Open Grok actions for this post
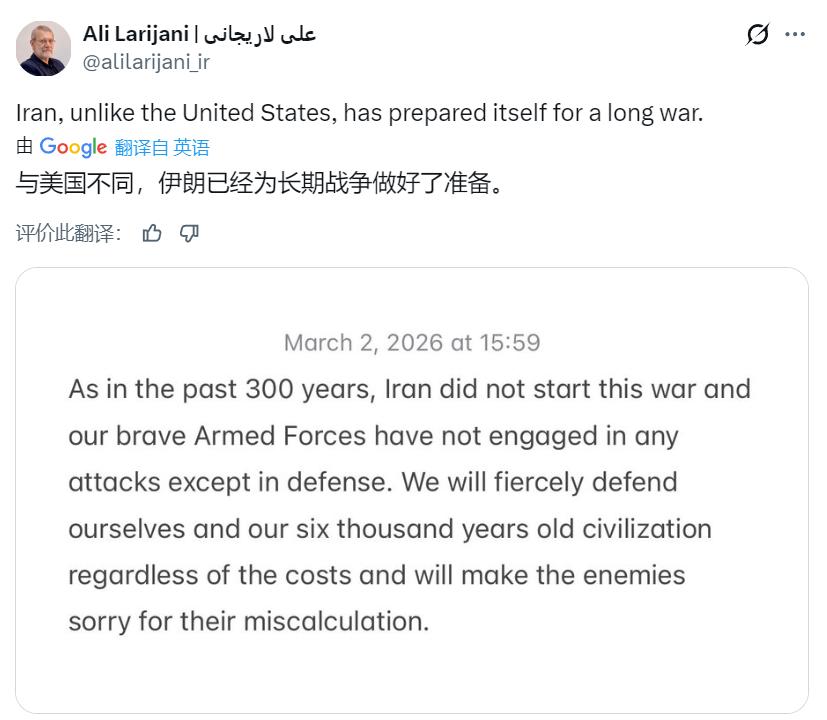827x720 pixels. 757,32
